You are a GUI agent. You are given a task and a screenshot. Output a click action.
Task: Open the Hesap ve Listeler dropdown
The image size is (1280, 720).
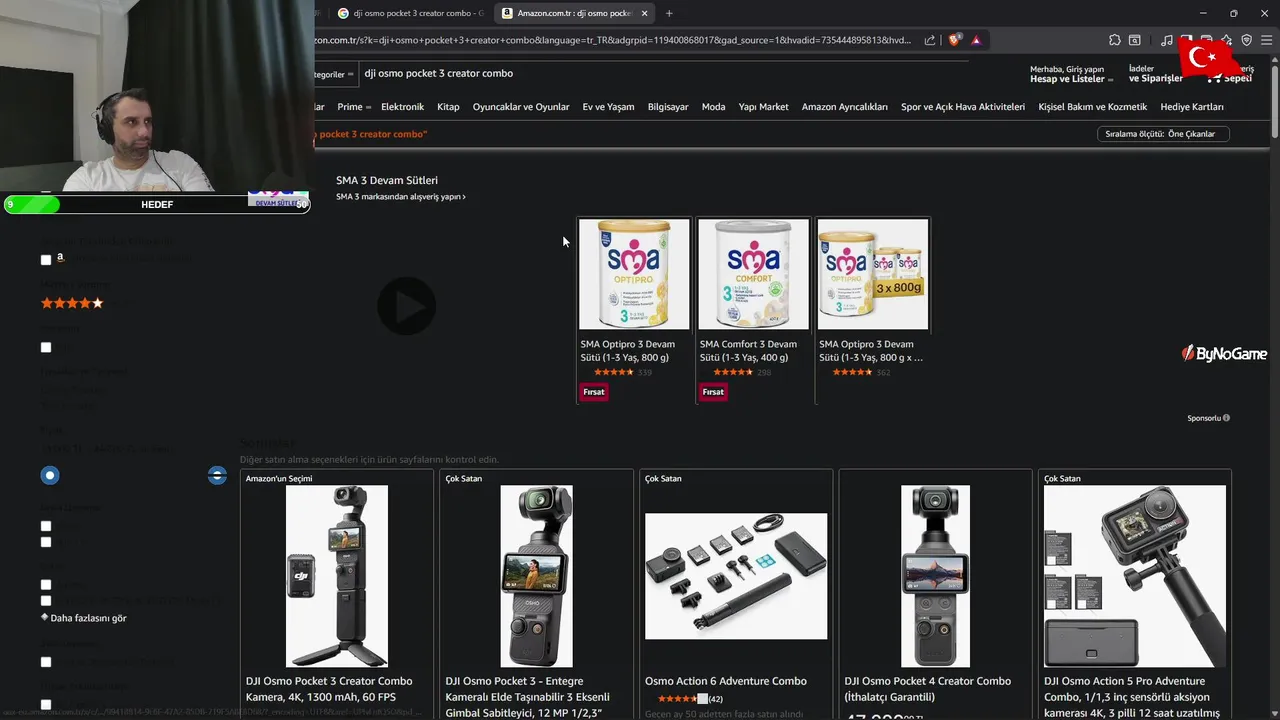coord(1071,74)
